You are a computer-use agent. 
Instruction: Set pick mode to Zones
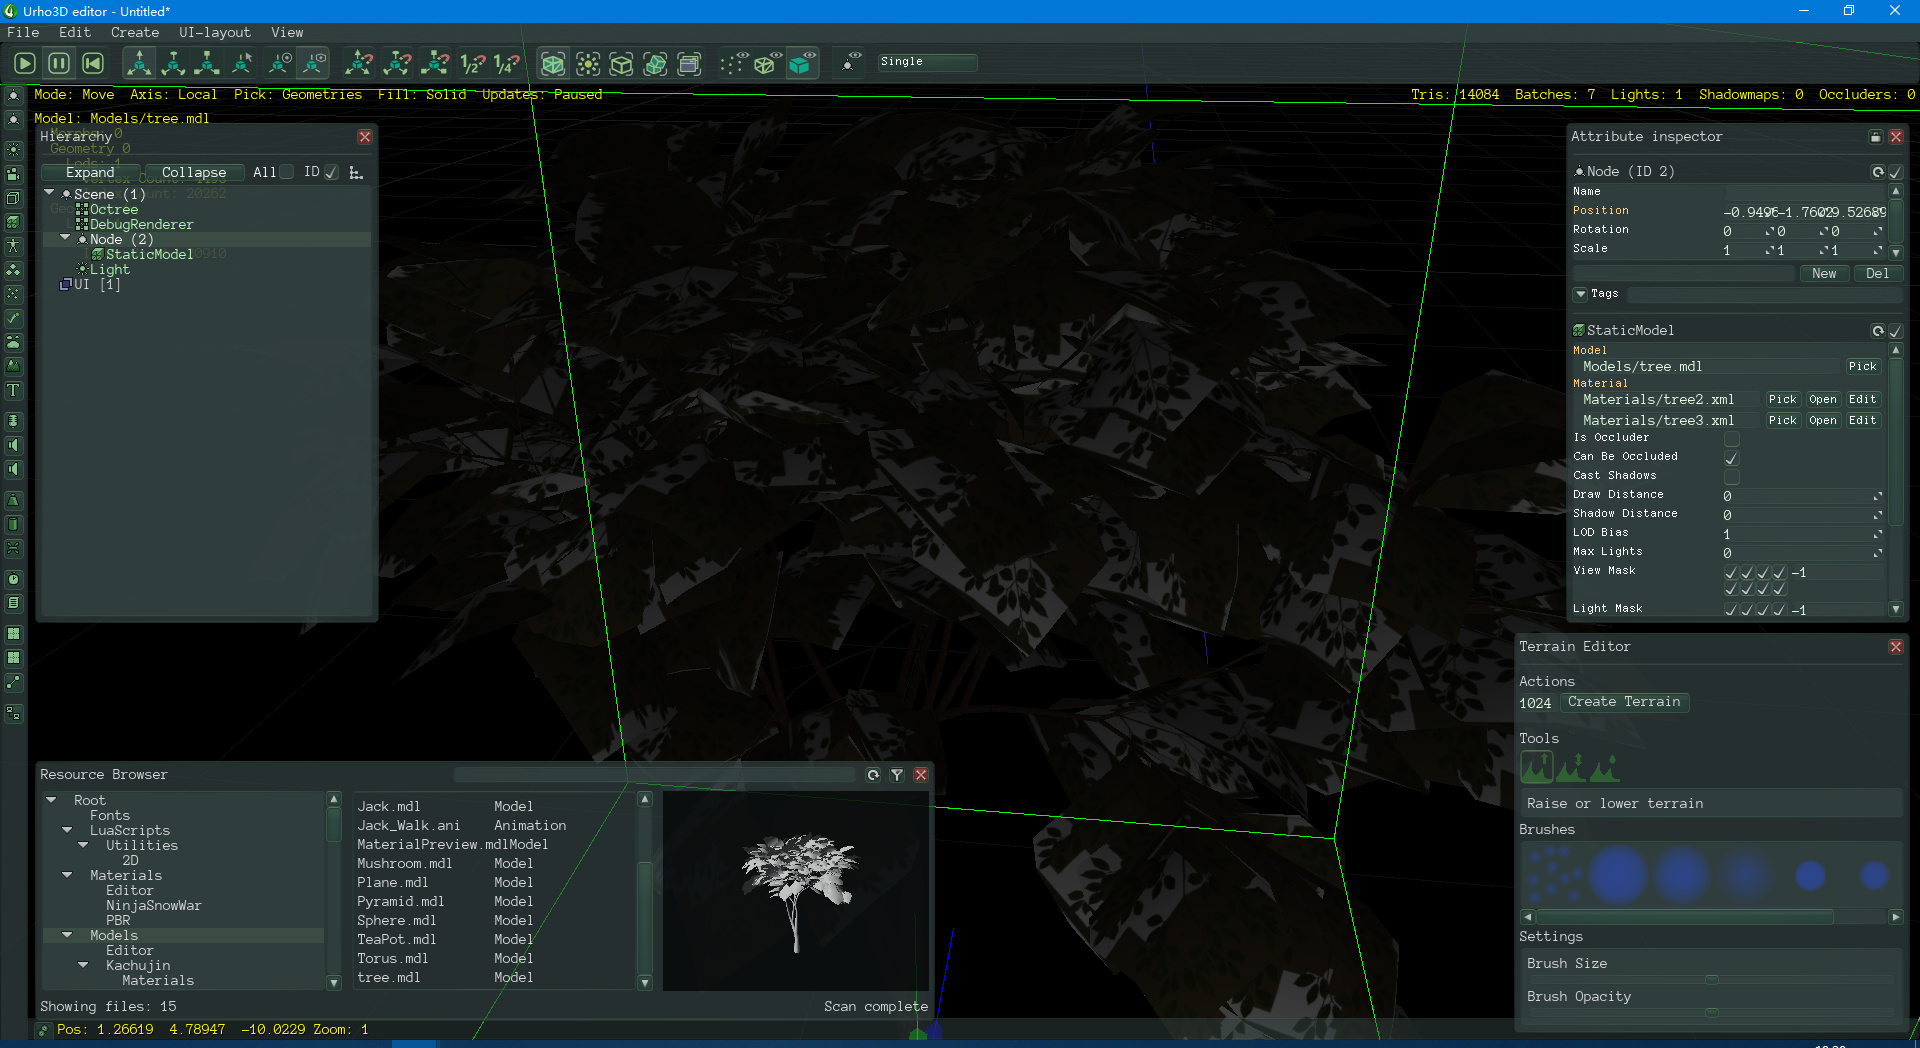[x=621, y=64]
